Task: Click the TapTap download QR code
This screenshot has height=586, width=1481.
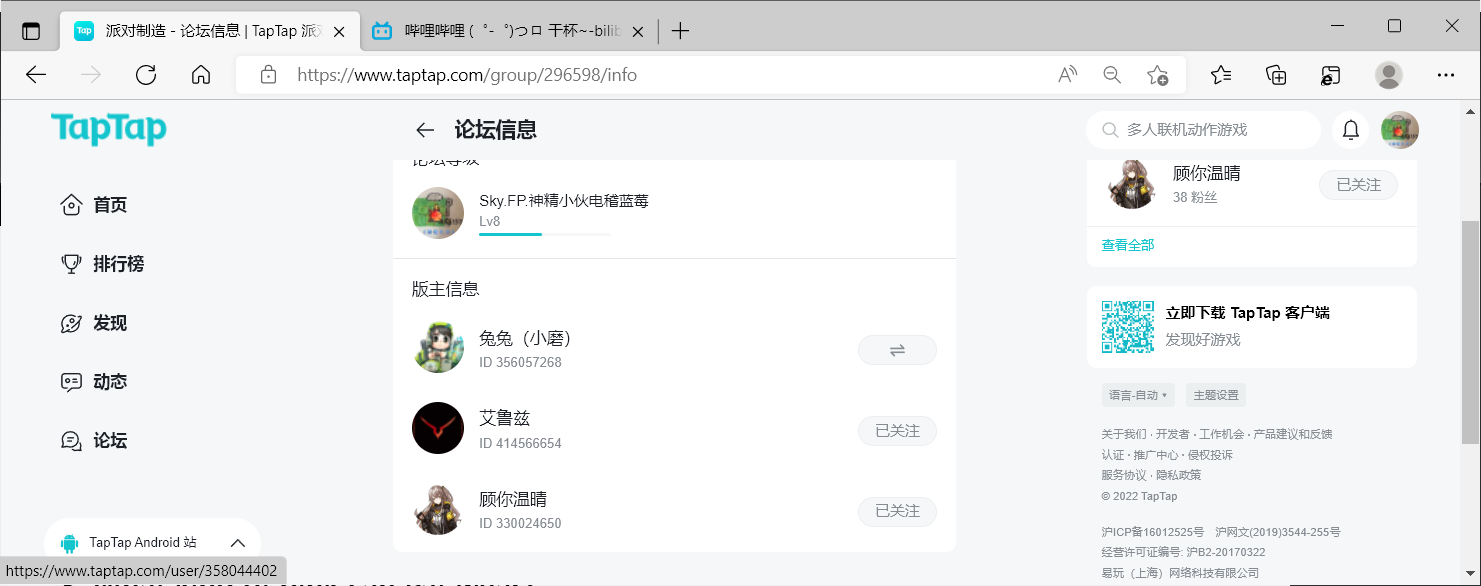Action: pyautogui.click(x=1127, y=327)
